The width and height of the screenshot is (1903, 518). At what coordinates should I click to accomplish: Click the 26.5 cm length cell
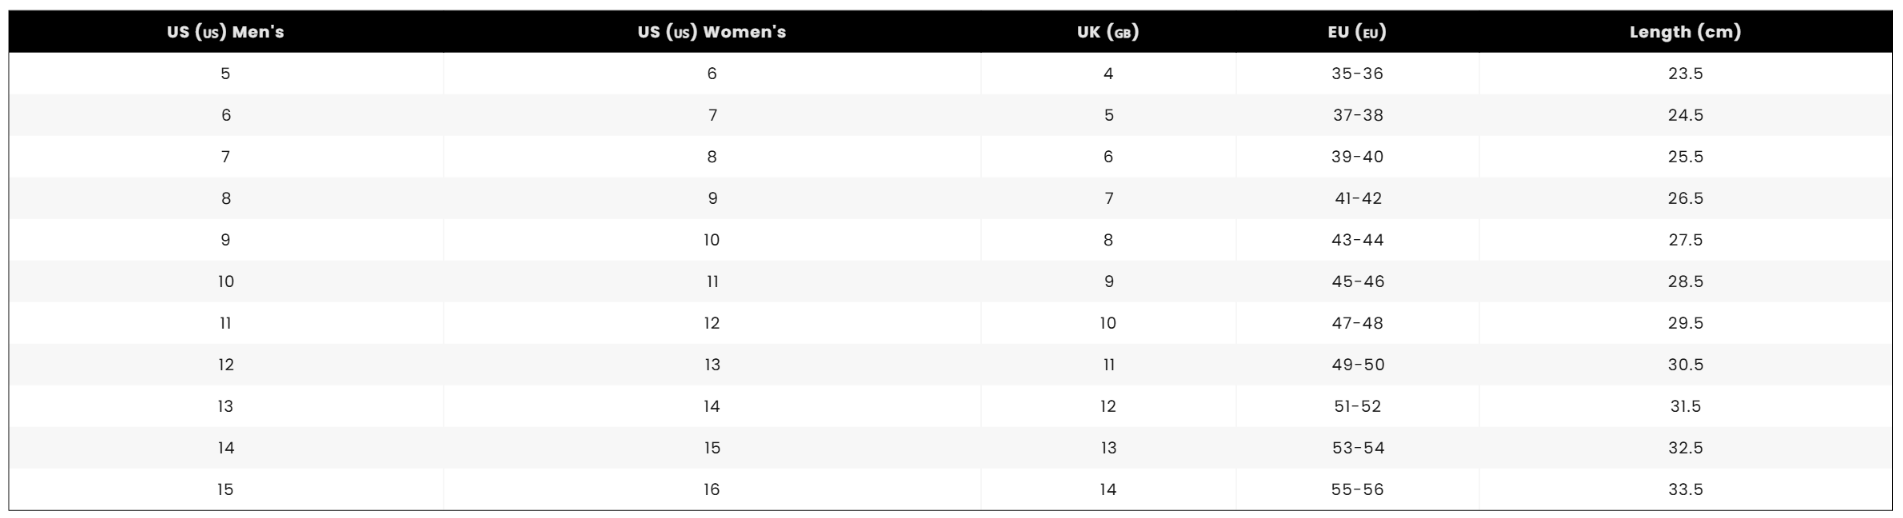(x=1685, y=199)
